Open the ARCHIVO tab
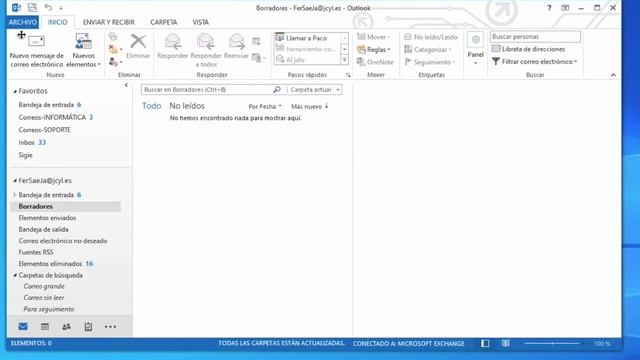 pos(23,22)
